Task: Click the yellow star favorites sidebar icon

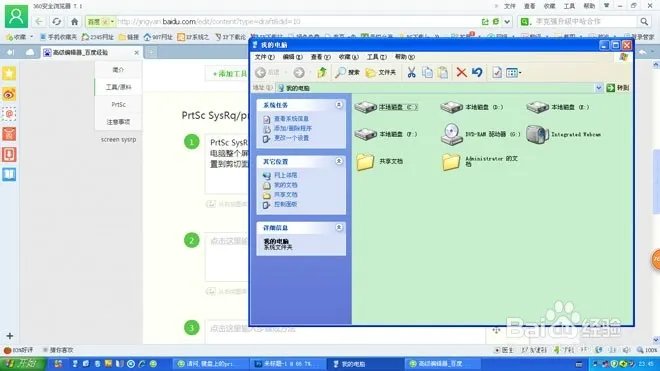Action: coord(9,74)
